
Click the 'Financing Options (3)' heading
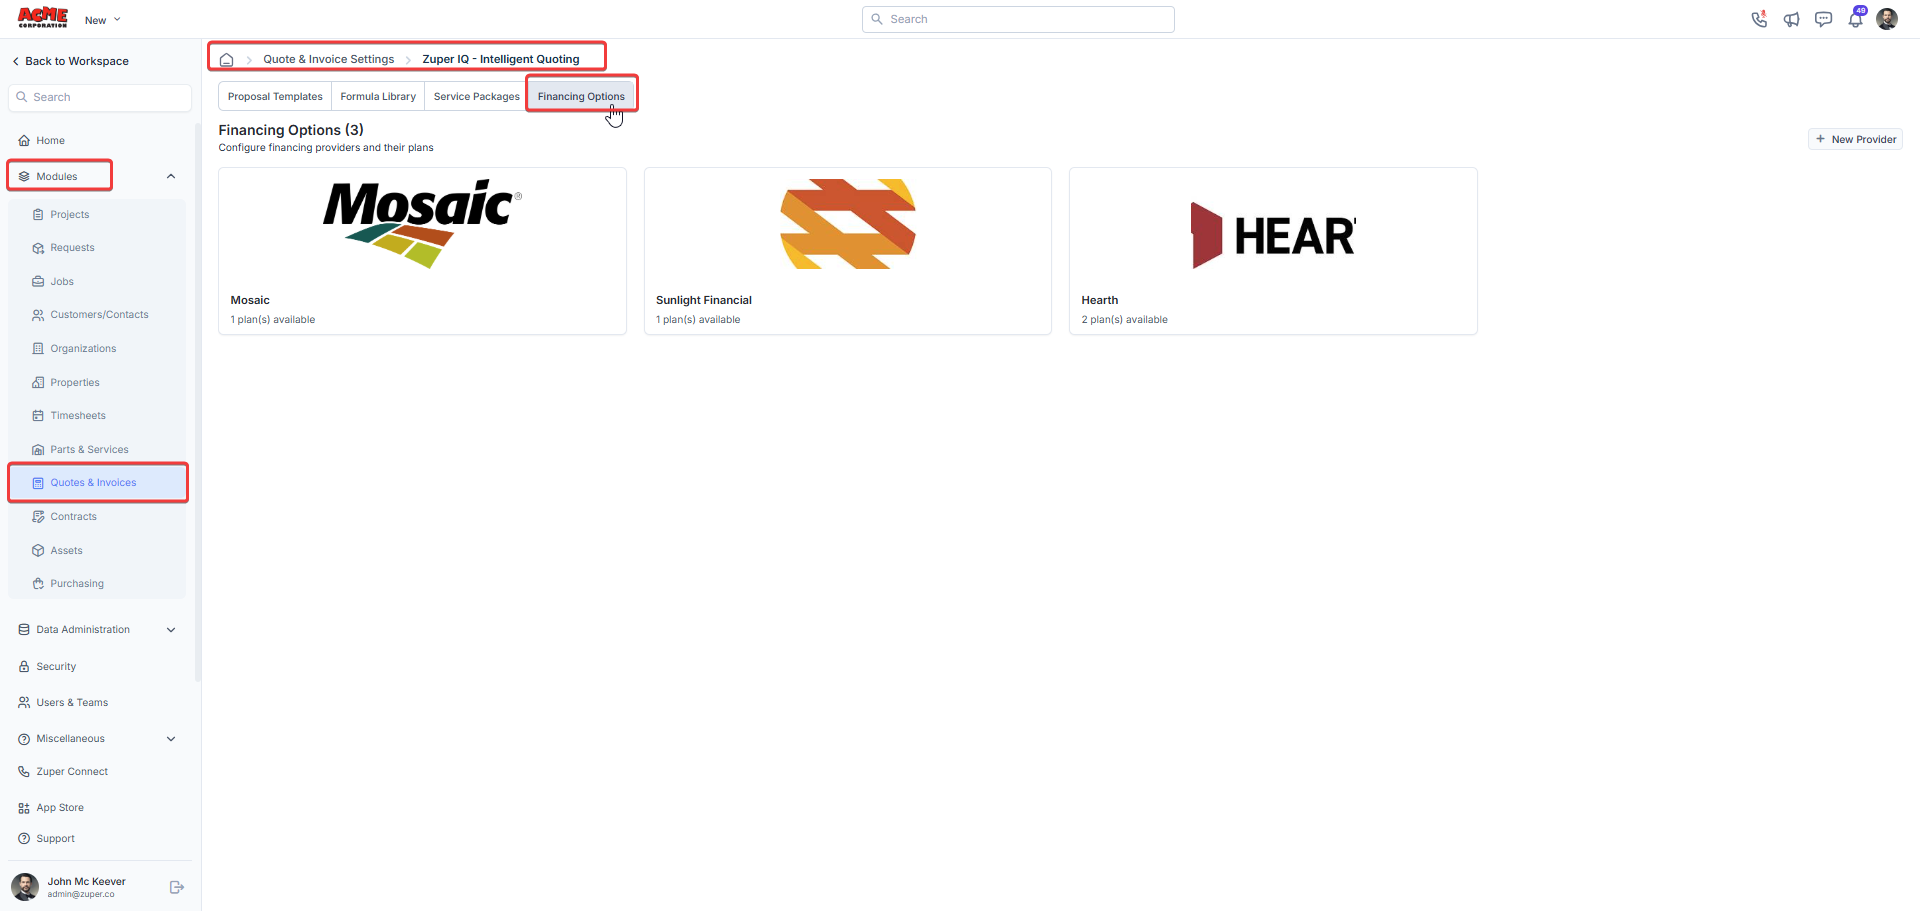291,131
